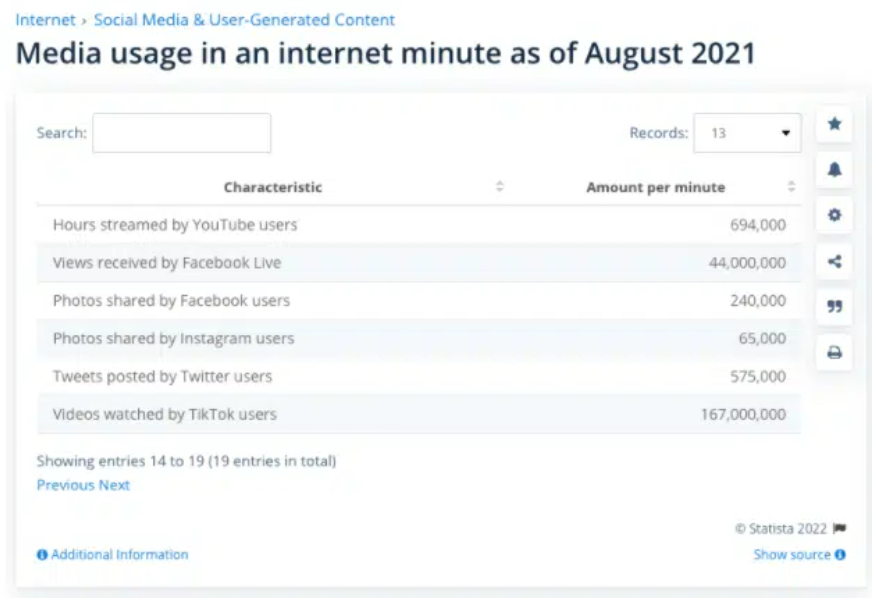The image size is (876, 602).
Task: Click the print icon
Action: [x=834, y=352]
